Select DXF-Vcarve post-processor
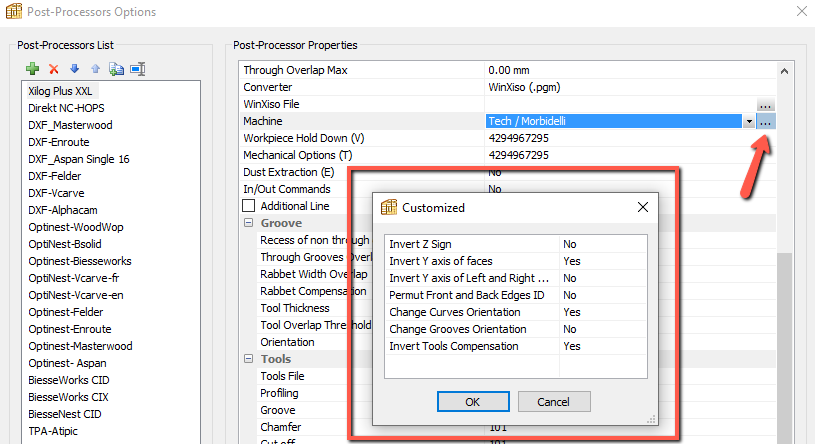 pyautogui.click(x=56, y=193)
